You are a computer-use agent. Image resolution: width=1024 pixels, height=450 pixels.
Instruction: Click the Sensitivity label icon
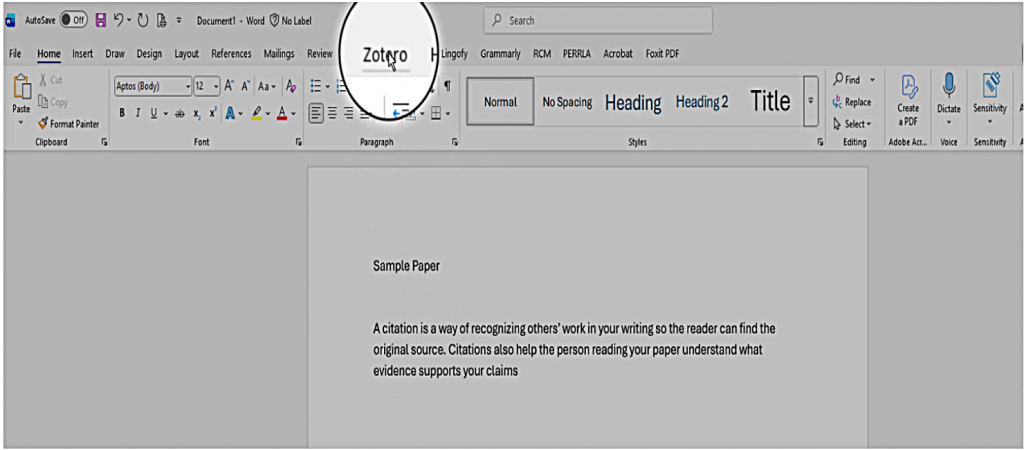pyautogui.click(x=990, y=100)
